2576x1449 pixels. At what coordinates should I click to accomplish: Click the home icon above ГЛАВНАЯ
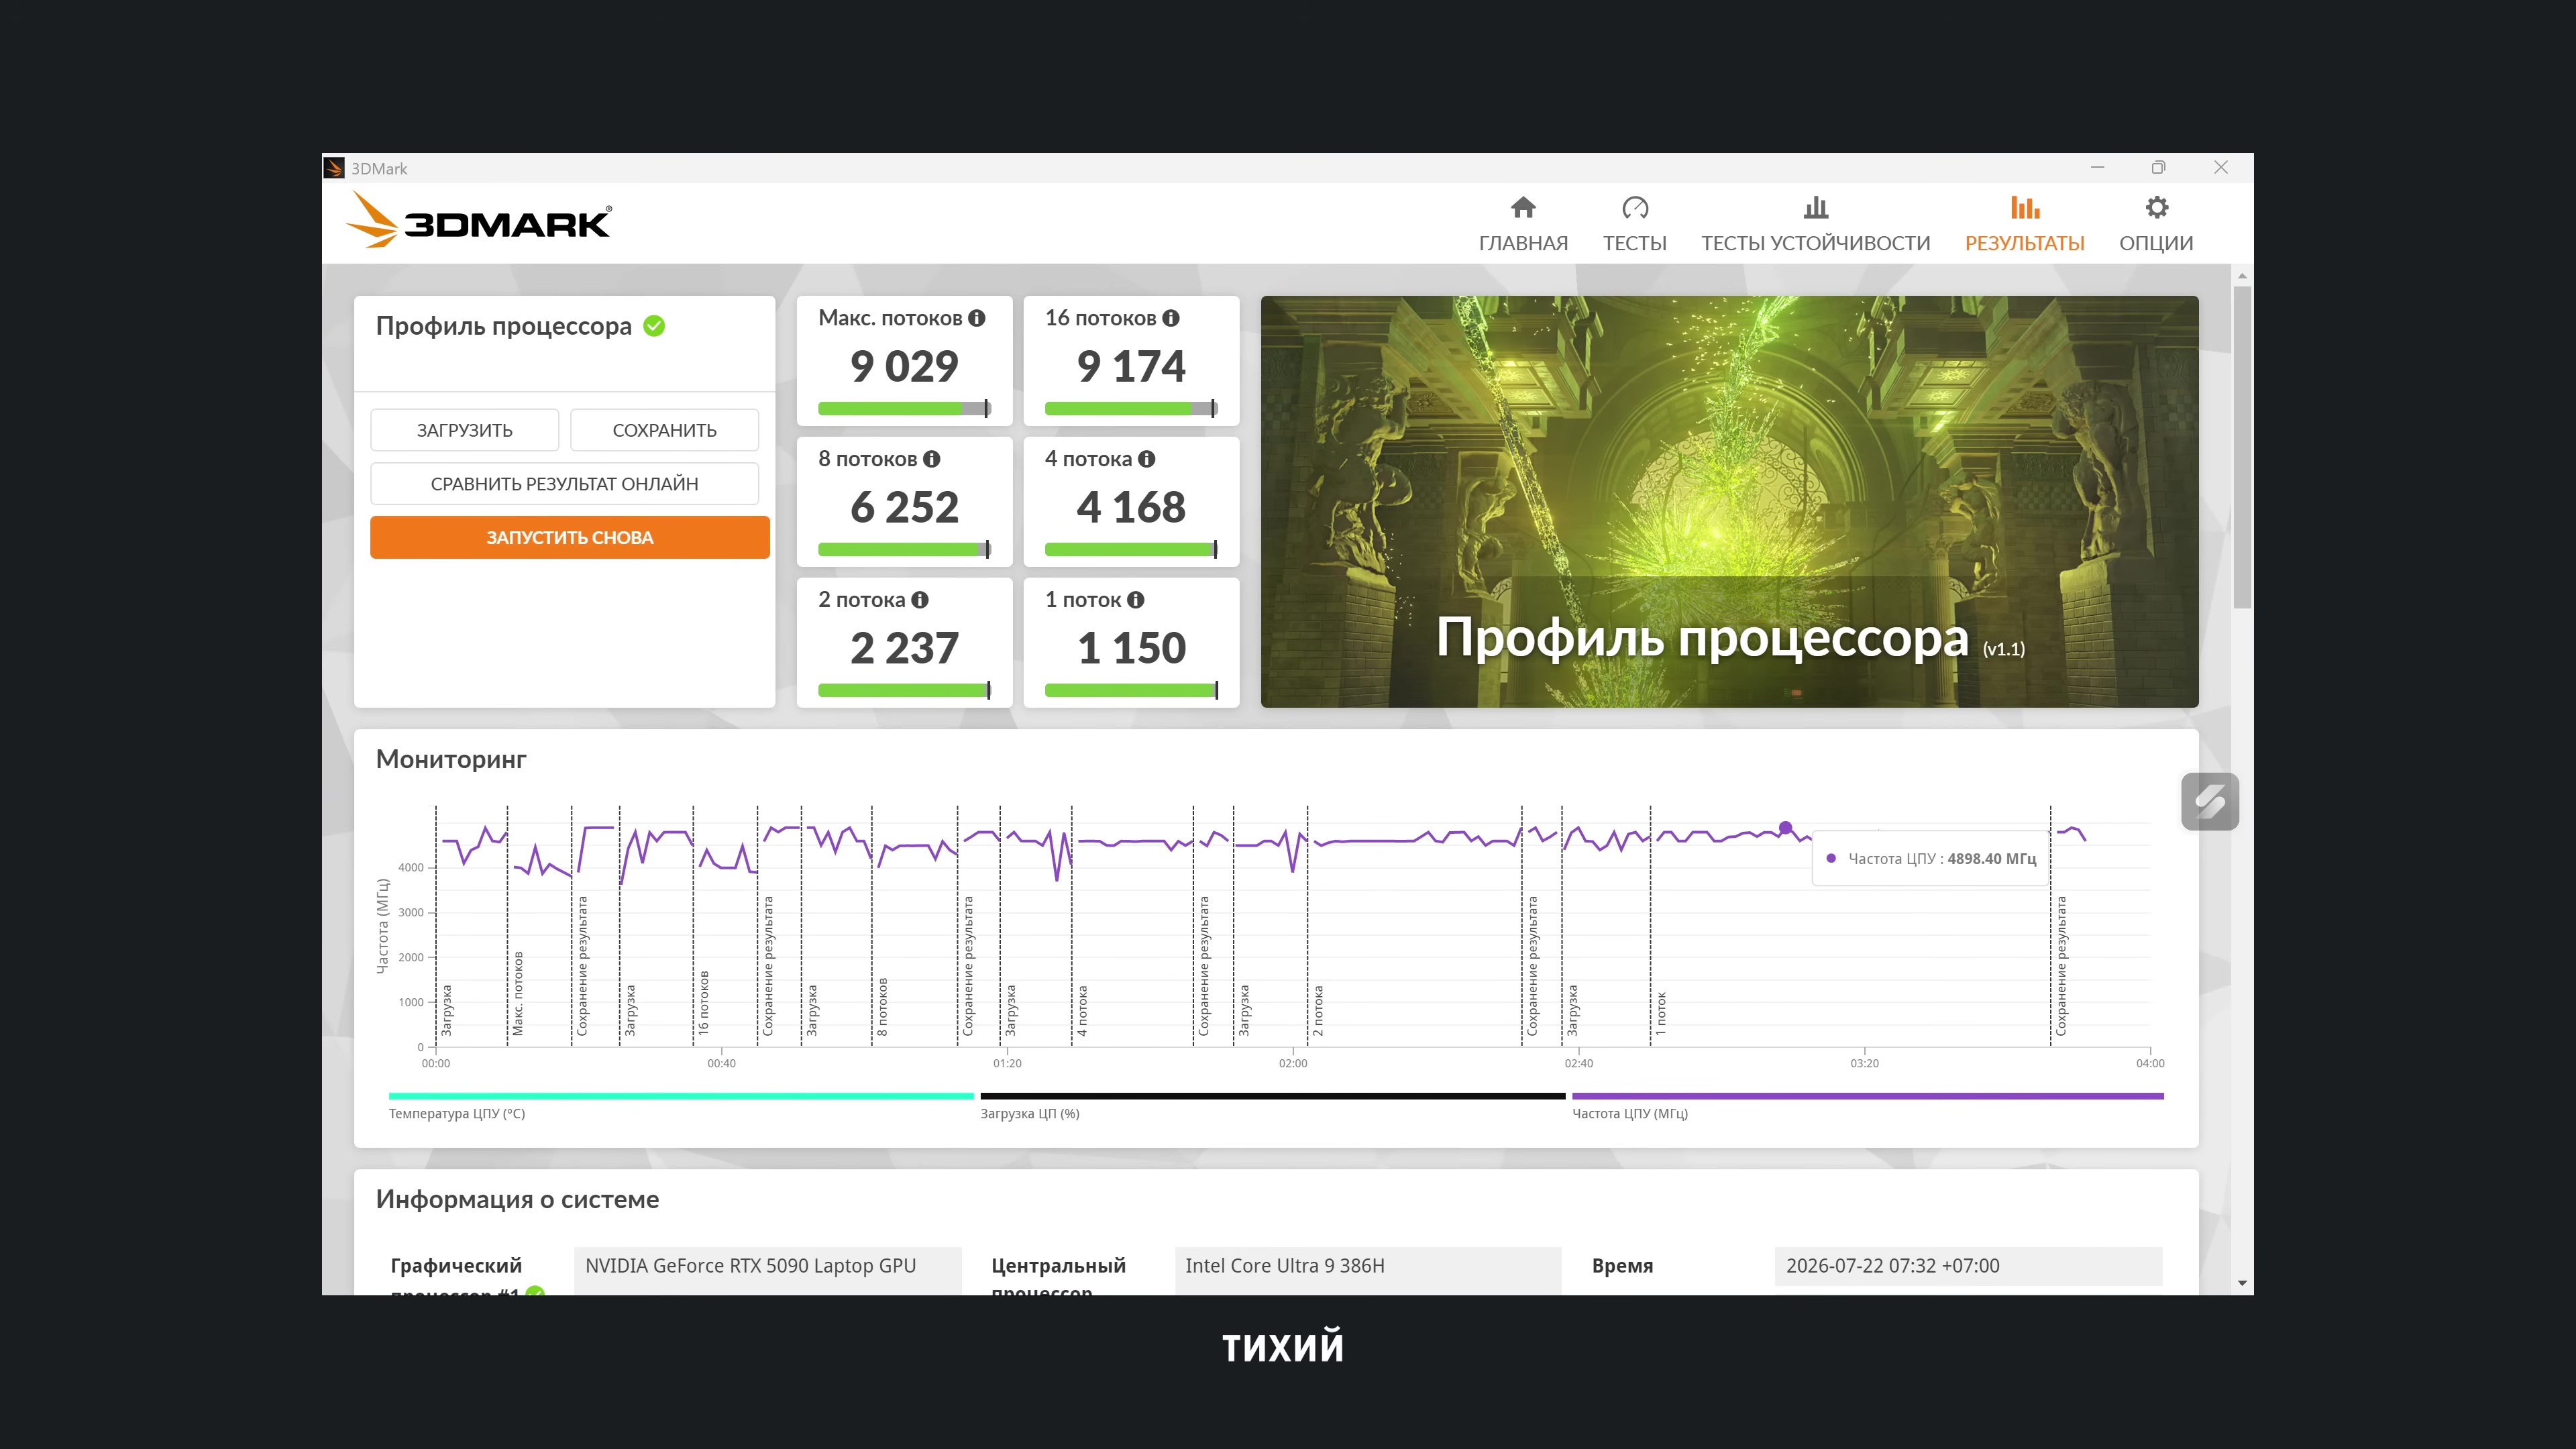[x=1523, y=207]
